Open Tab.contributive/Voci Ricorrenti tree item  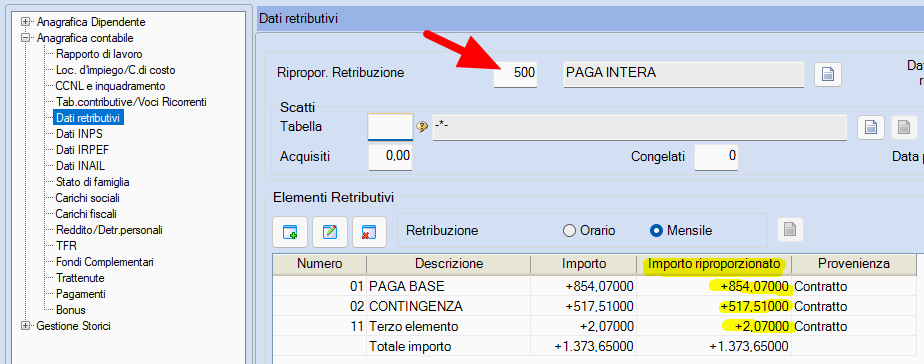131,102
